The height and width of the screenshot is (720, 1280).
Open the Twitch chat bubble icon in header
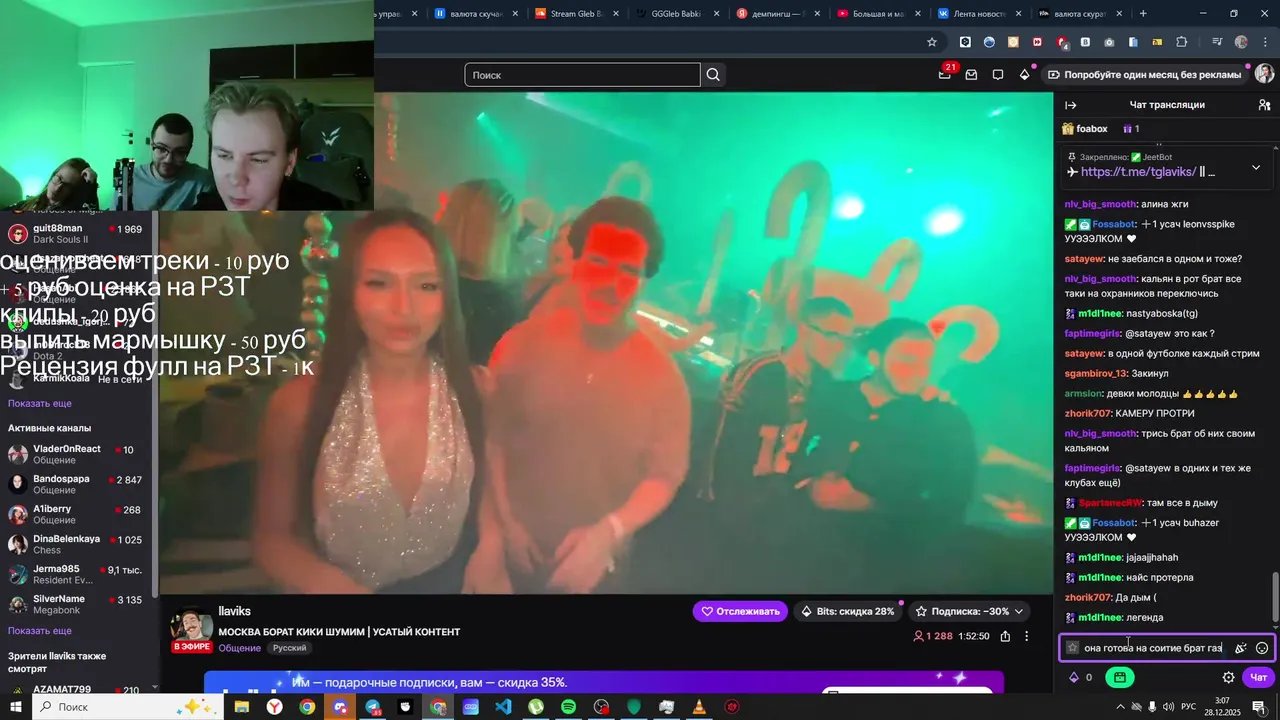(998, 75)
